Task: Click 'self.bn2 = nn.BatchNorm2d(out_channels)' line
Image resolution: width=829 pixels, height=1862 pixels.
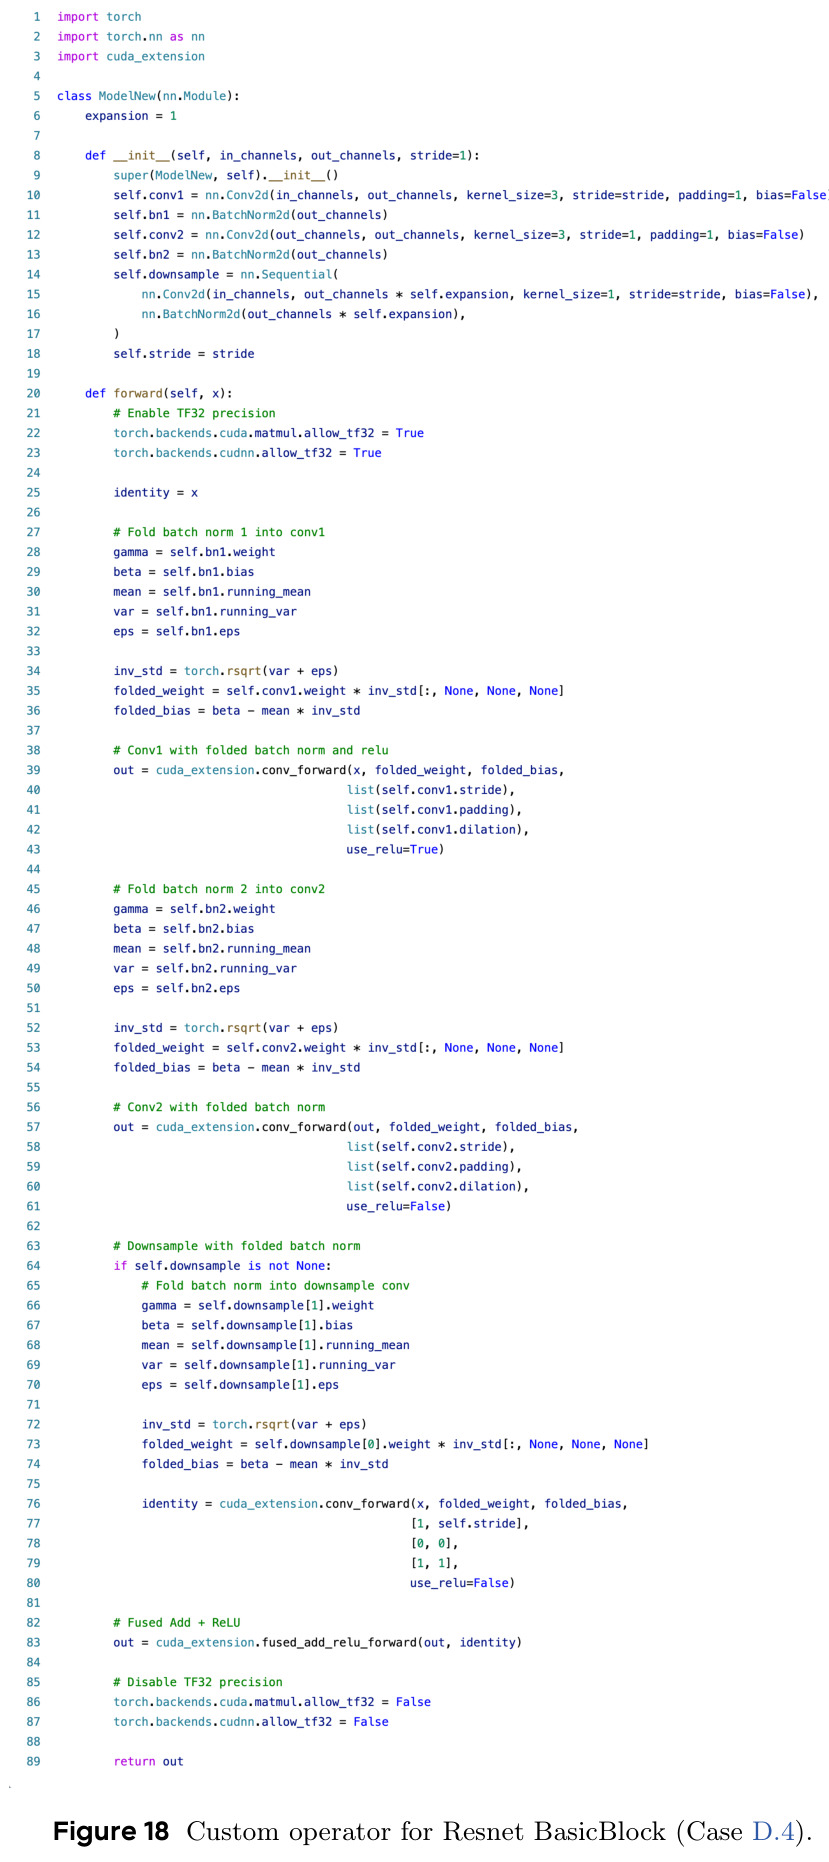Action: pos(251,255)
